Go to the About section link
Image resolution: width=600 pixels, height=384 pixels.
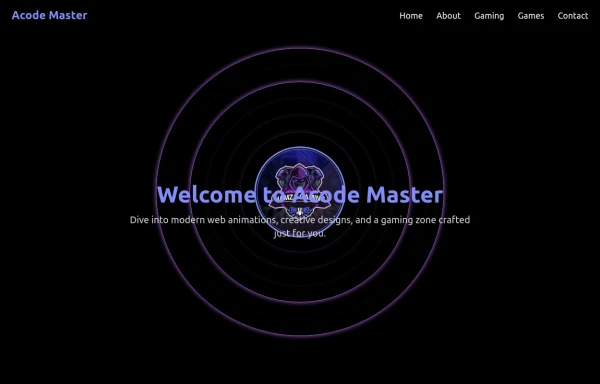click(448, 16)
